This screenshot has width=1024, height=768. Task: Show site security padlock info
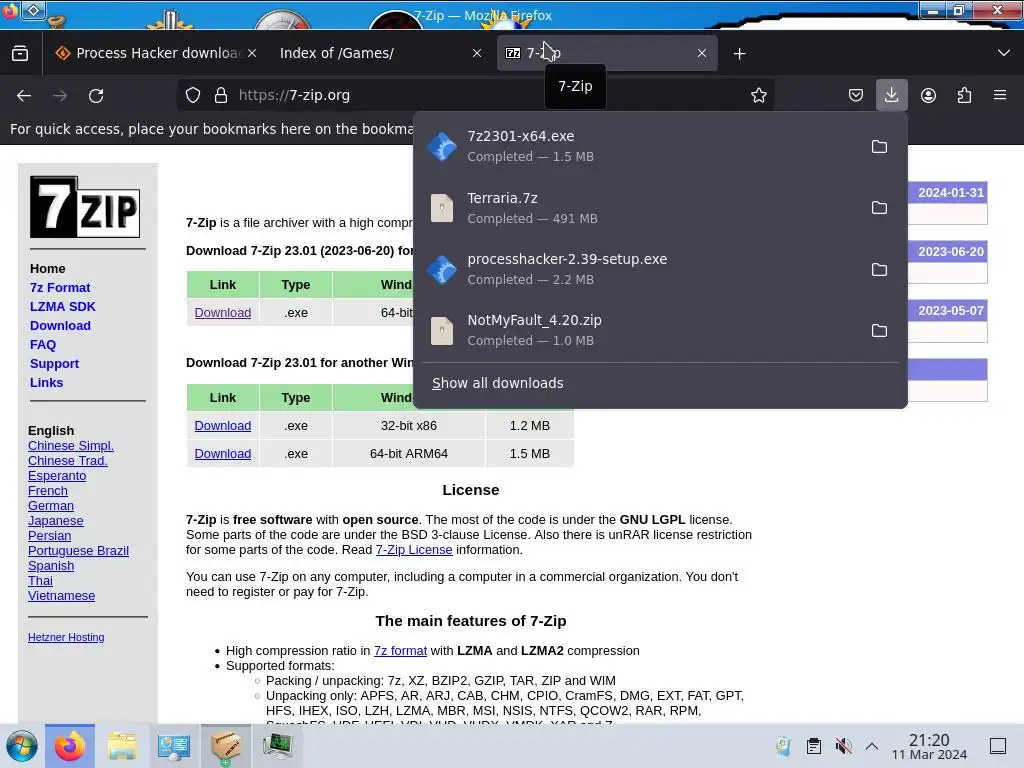tap(221, 95)
